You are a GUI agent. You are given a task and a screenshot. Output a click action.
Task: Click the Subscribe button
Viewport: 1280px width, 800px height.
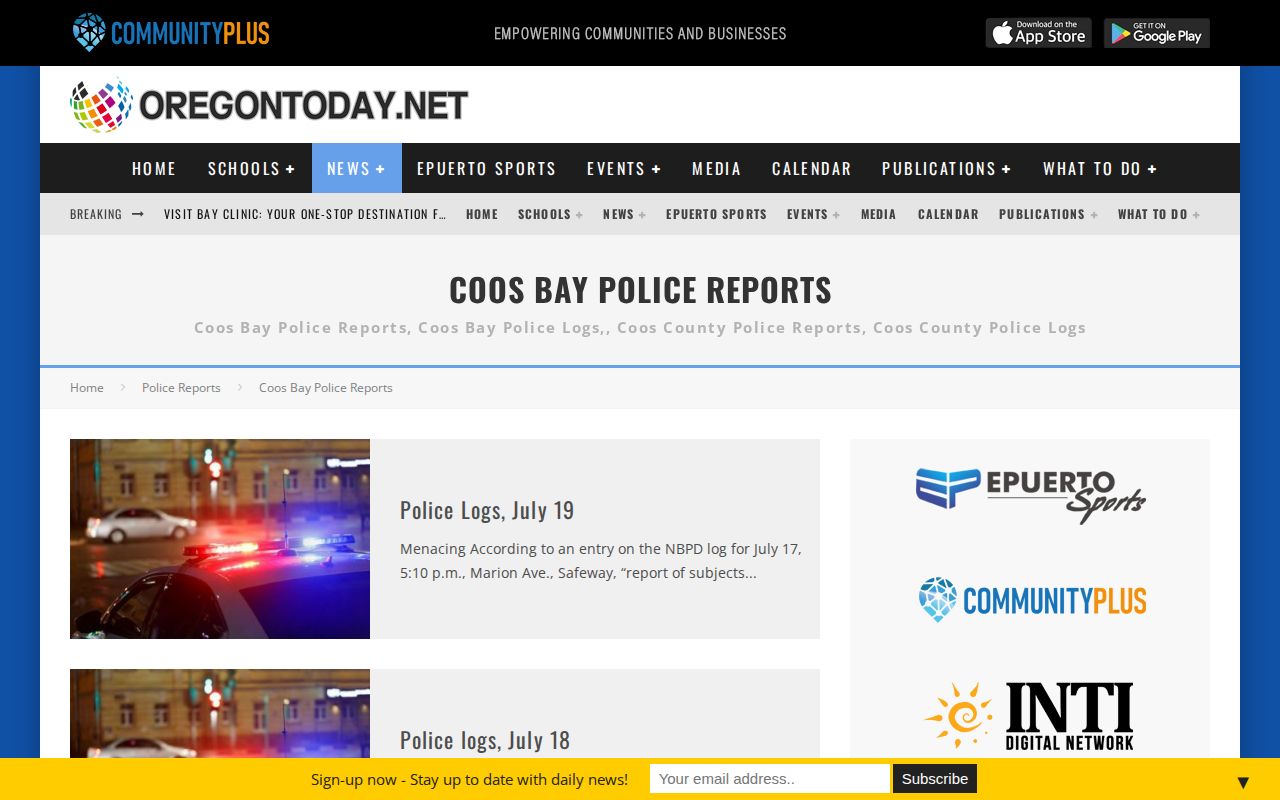click(935, 779)
